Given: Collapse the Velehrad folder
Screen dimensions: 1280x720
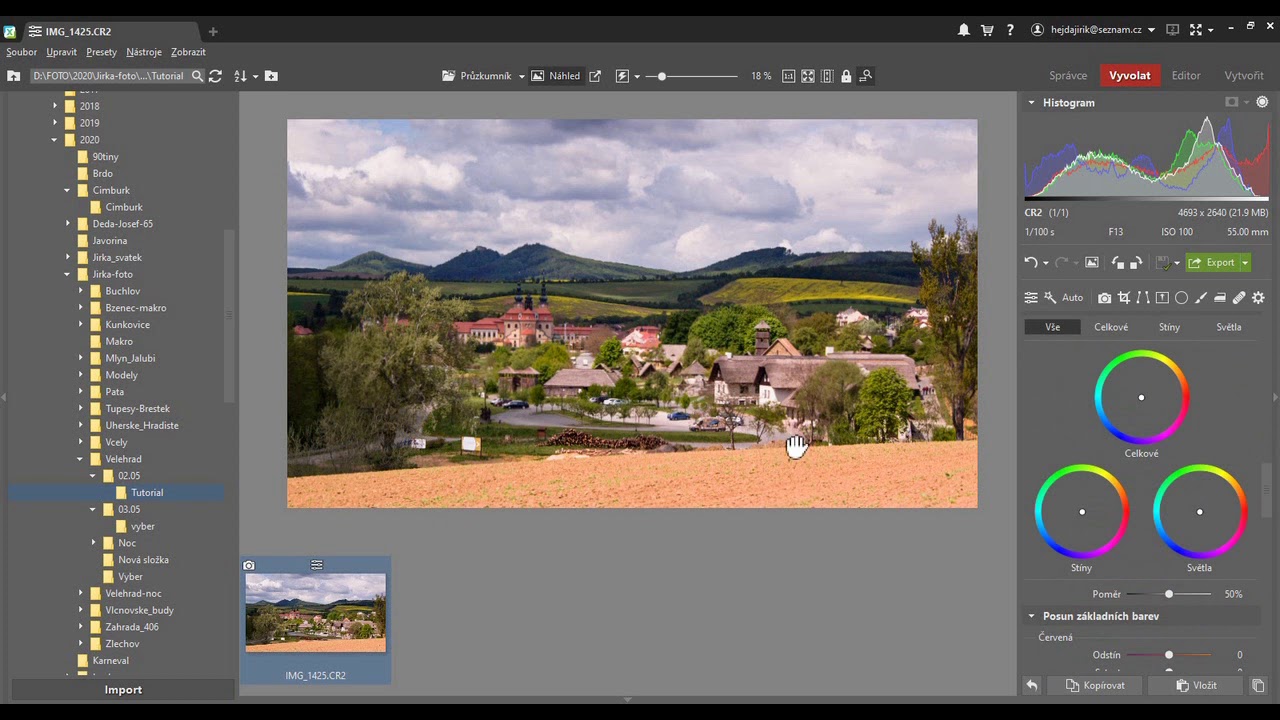Looking at the screenshot, I should (81, 459).
